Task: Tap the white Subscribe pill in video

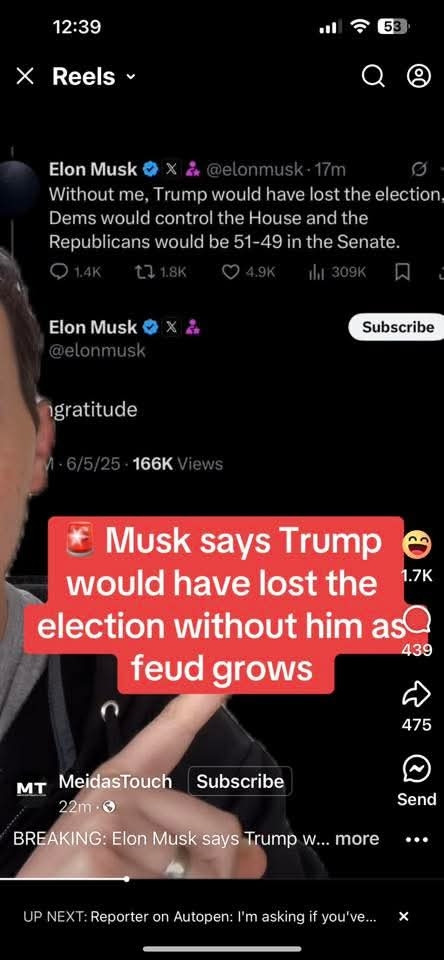Action: click(x=397, y=327)
